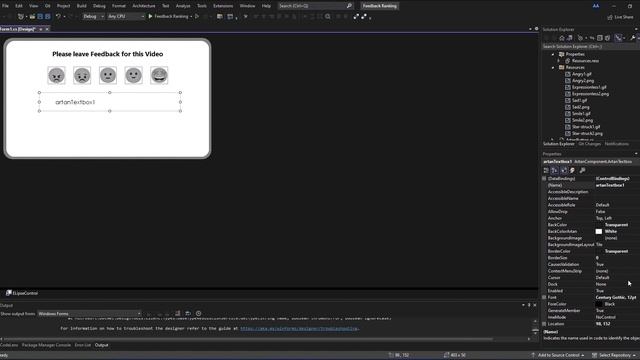This screenshot has height=360, width=640.
Task: Select Expressionless1.gif in Solution Explorer
Action: (589, 87)
